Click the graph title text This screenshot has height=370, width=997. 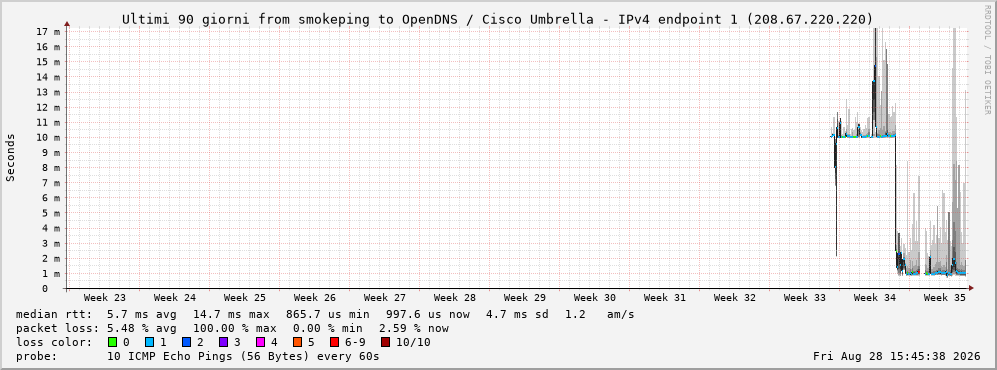point(498,20)
